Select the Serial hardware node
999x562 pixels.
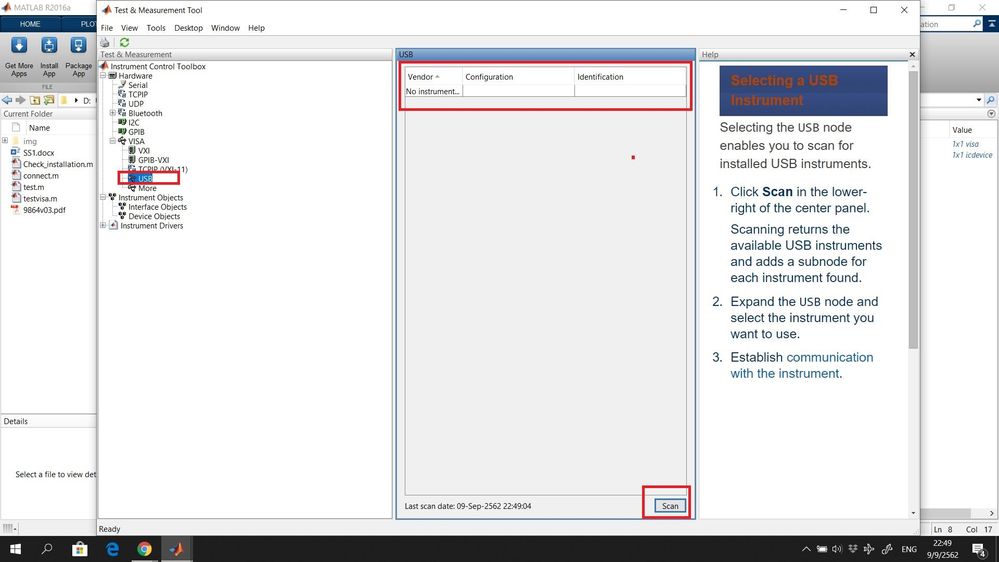pyautogui.click(x=138, y=85)
